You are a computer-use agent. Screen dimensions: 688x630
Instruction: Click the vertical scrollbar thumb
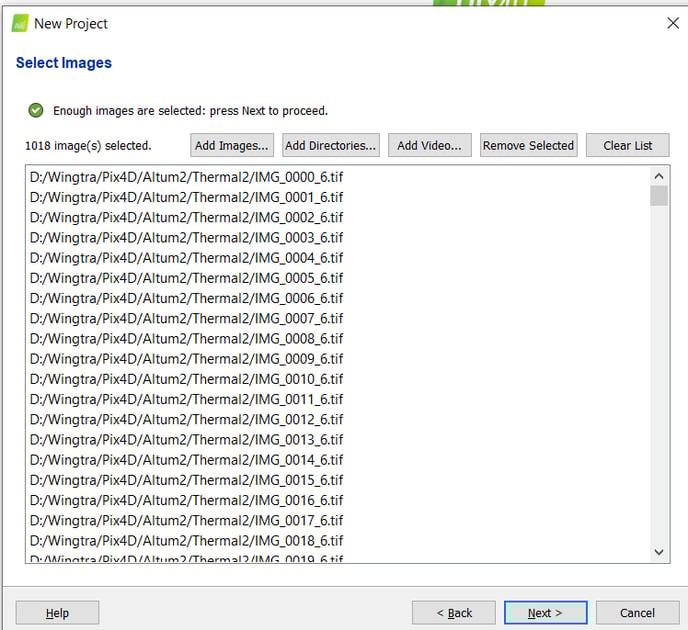coord(659,195)
